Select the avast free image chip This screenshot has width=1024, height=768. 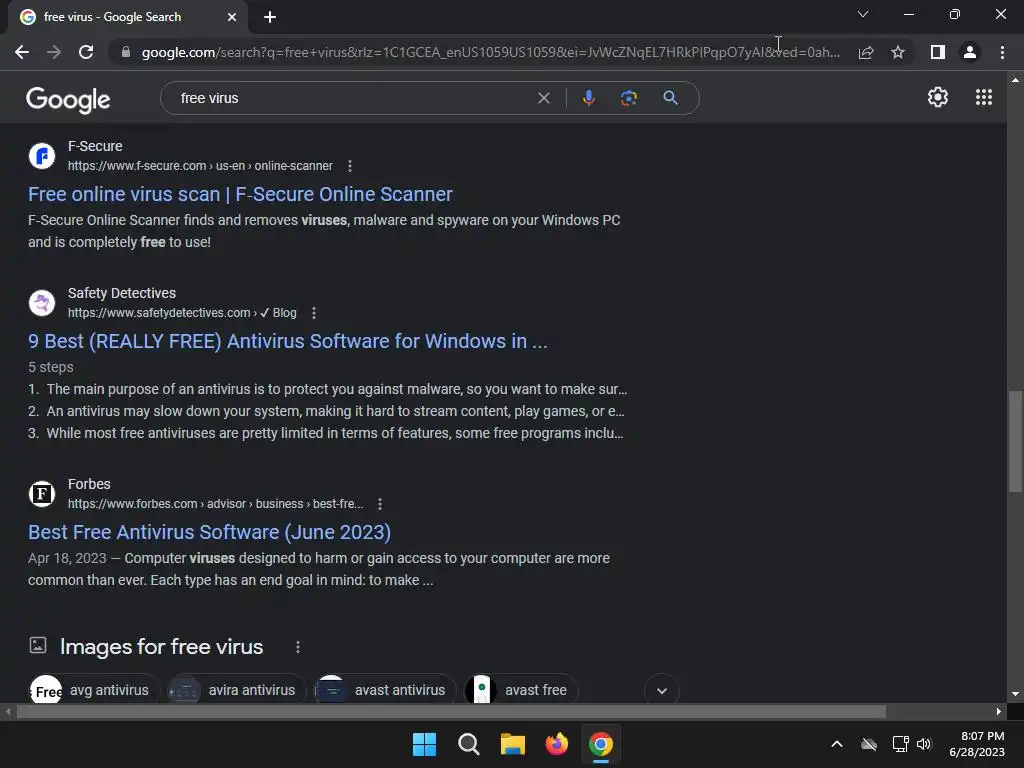click(x=520, y=690)
